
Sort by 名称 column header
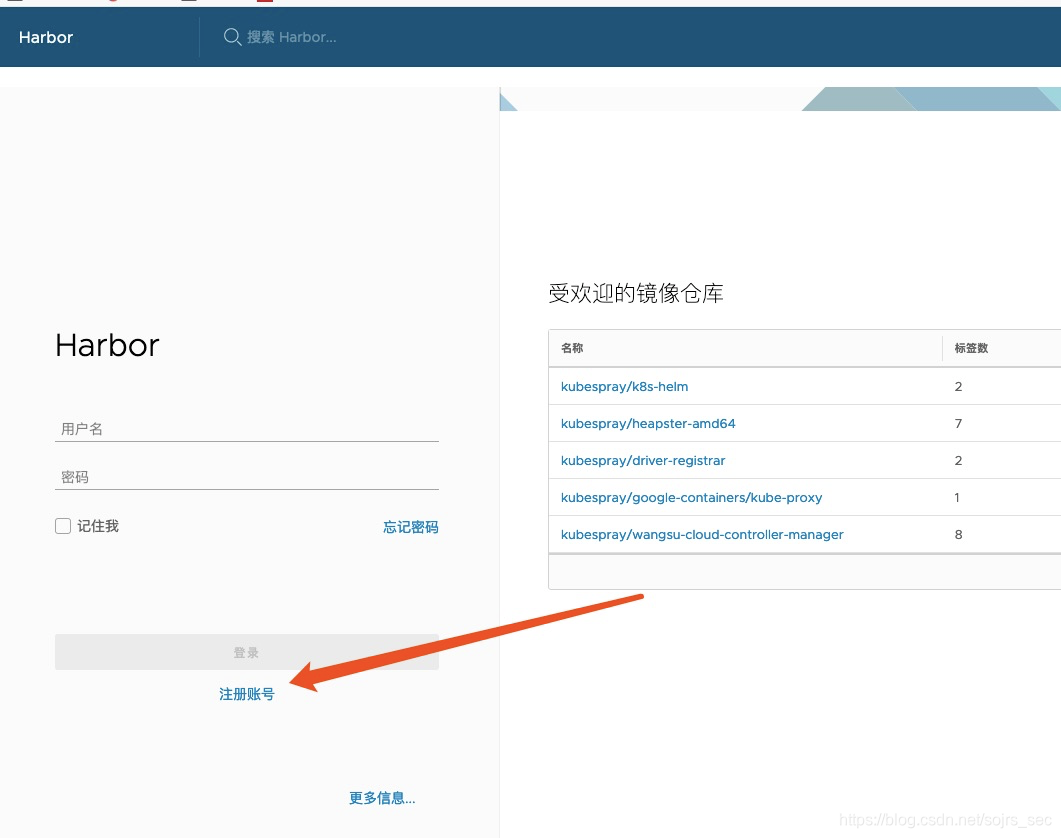pos(572,348)
